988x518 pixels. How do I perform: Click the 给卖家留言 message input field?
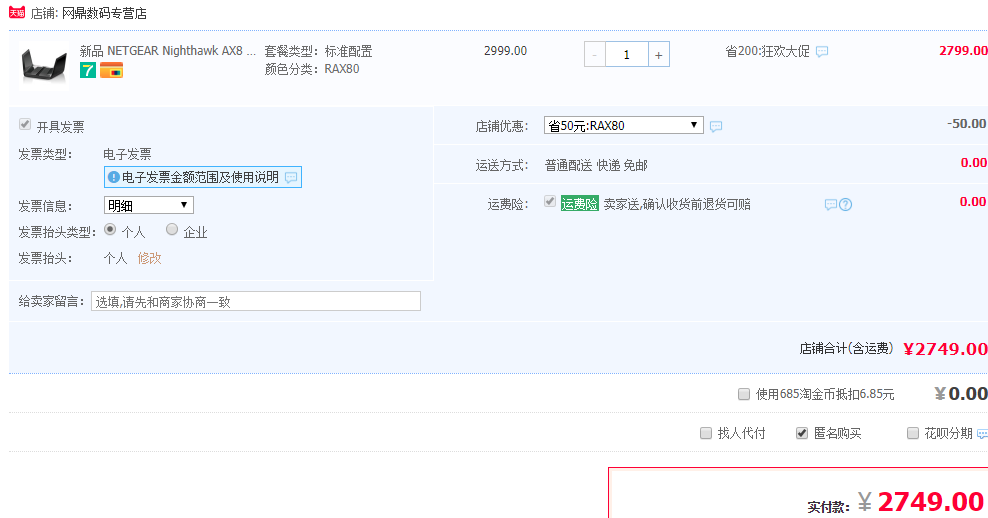(256, 301)
